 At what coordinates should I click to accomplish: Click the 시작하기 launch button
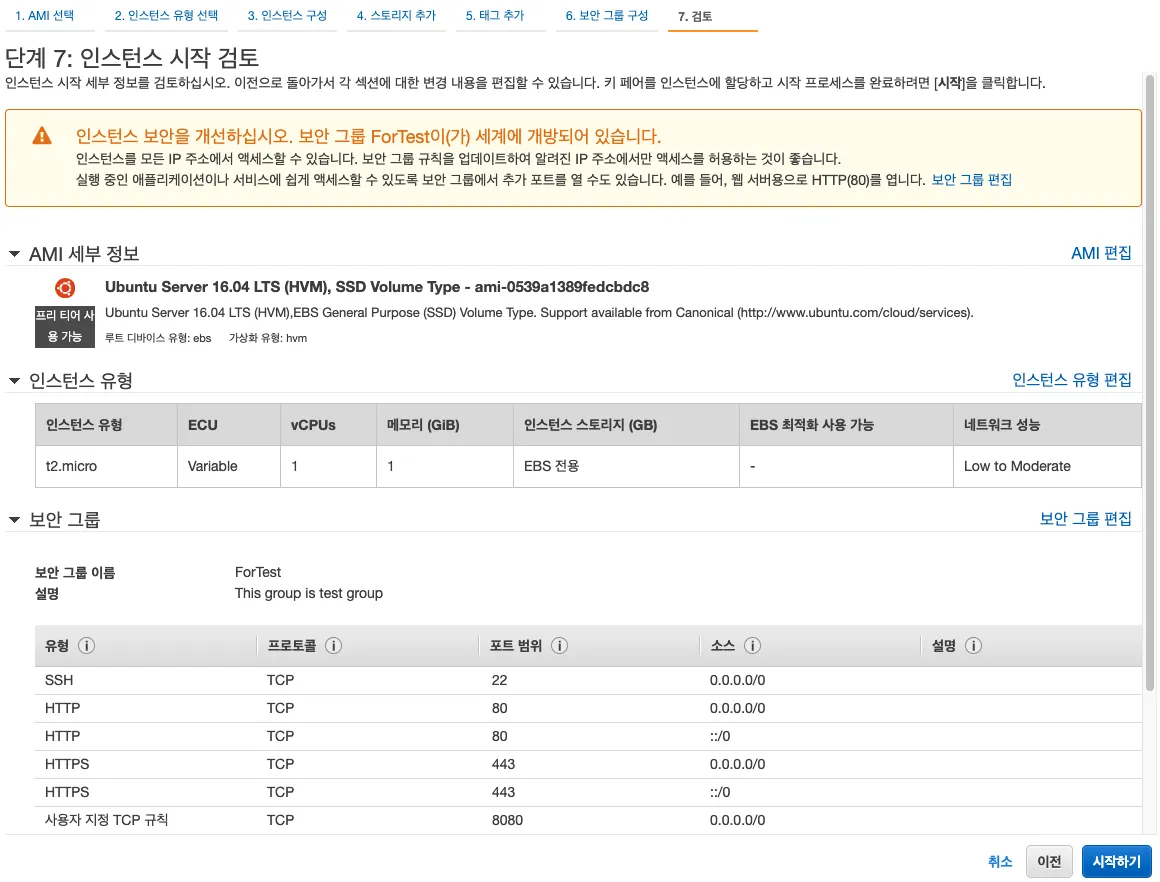pyautogui.click(x=1116, y=861)
